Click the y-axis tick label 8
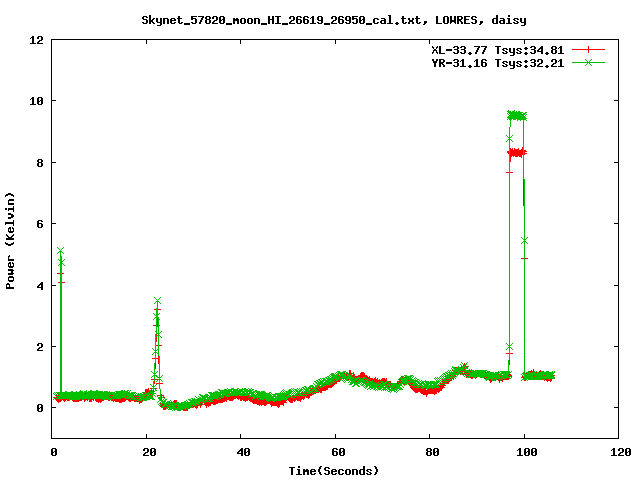Image resolution: width=640 pixels, height=480 pixels. [40, 163]
